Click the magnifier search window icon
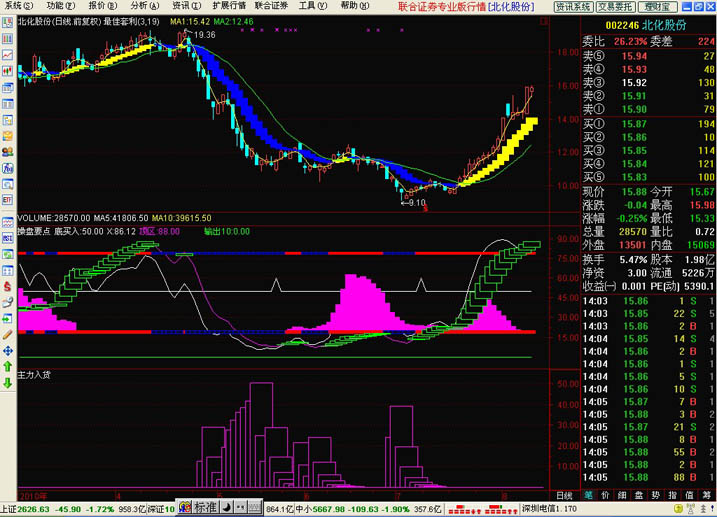Image resolution: width=717 pixels, height=517 pixels. (x=8, y=184)
